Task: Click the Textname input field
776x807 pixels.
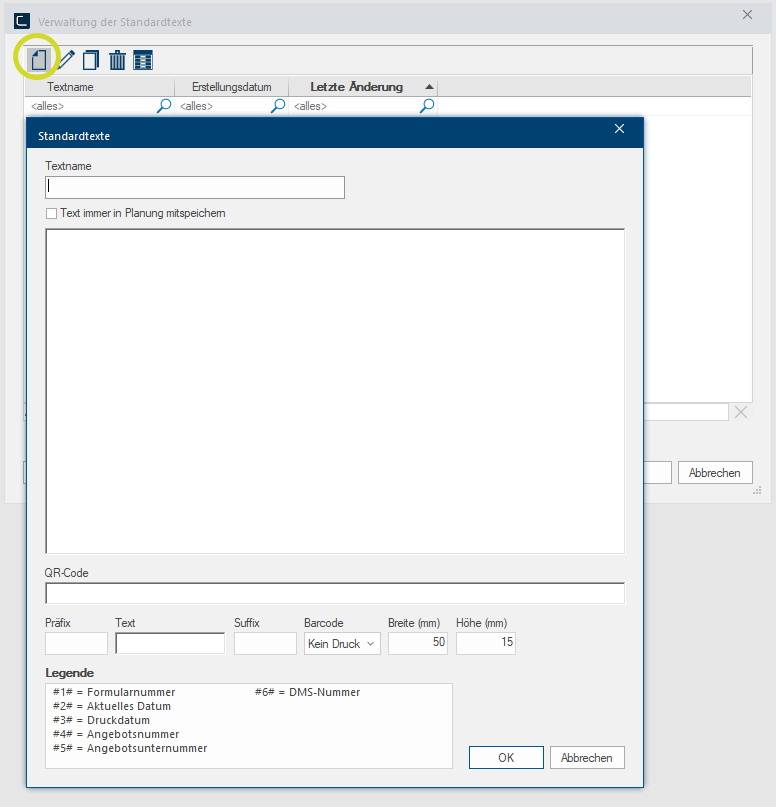Action: 195,187
